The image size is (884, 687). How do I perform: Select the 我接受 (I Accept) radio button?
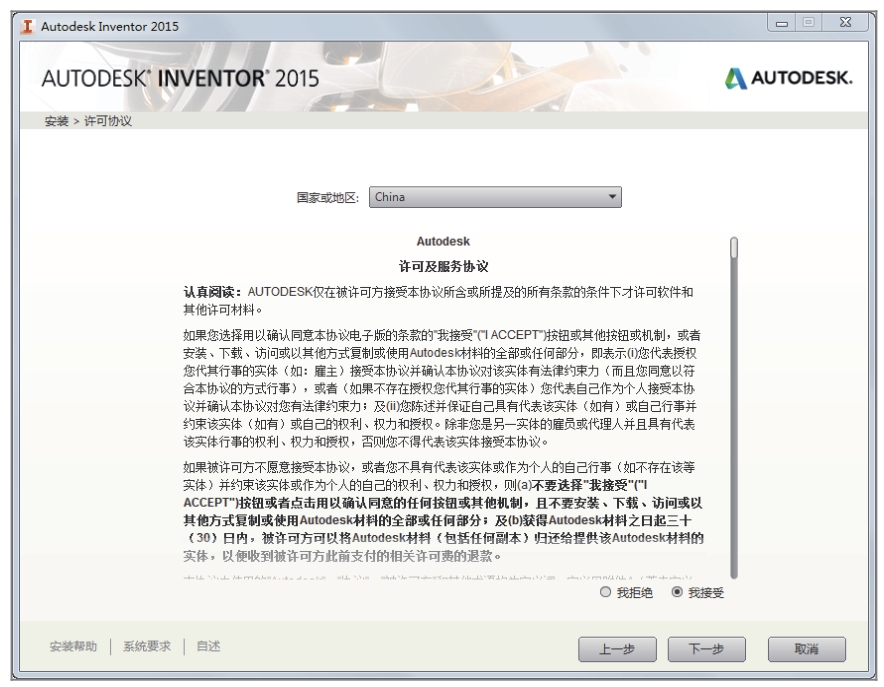point(677,592)
